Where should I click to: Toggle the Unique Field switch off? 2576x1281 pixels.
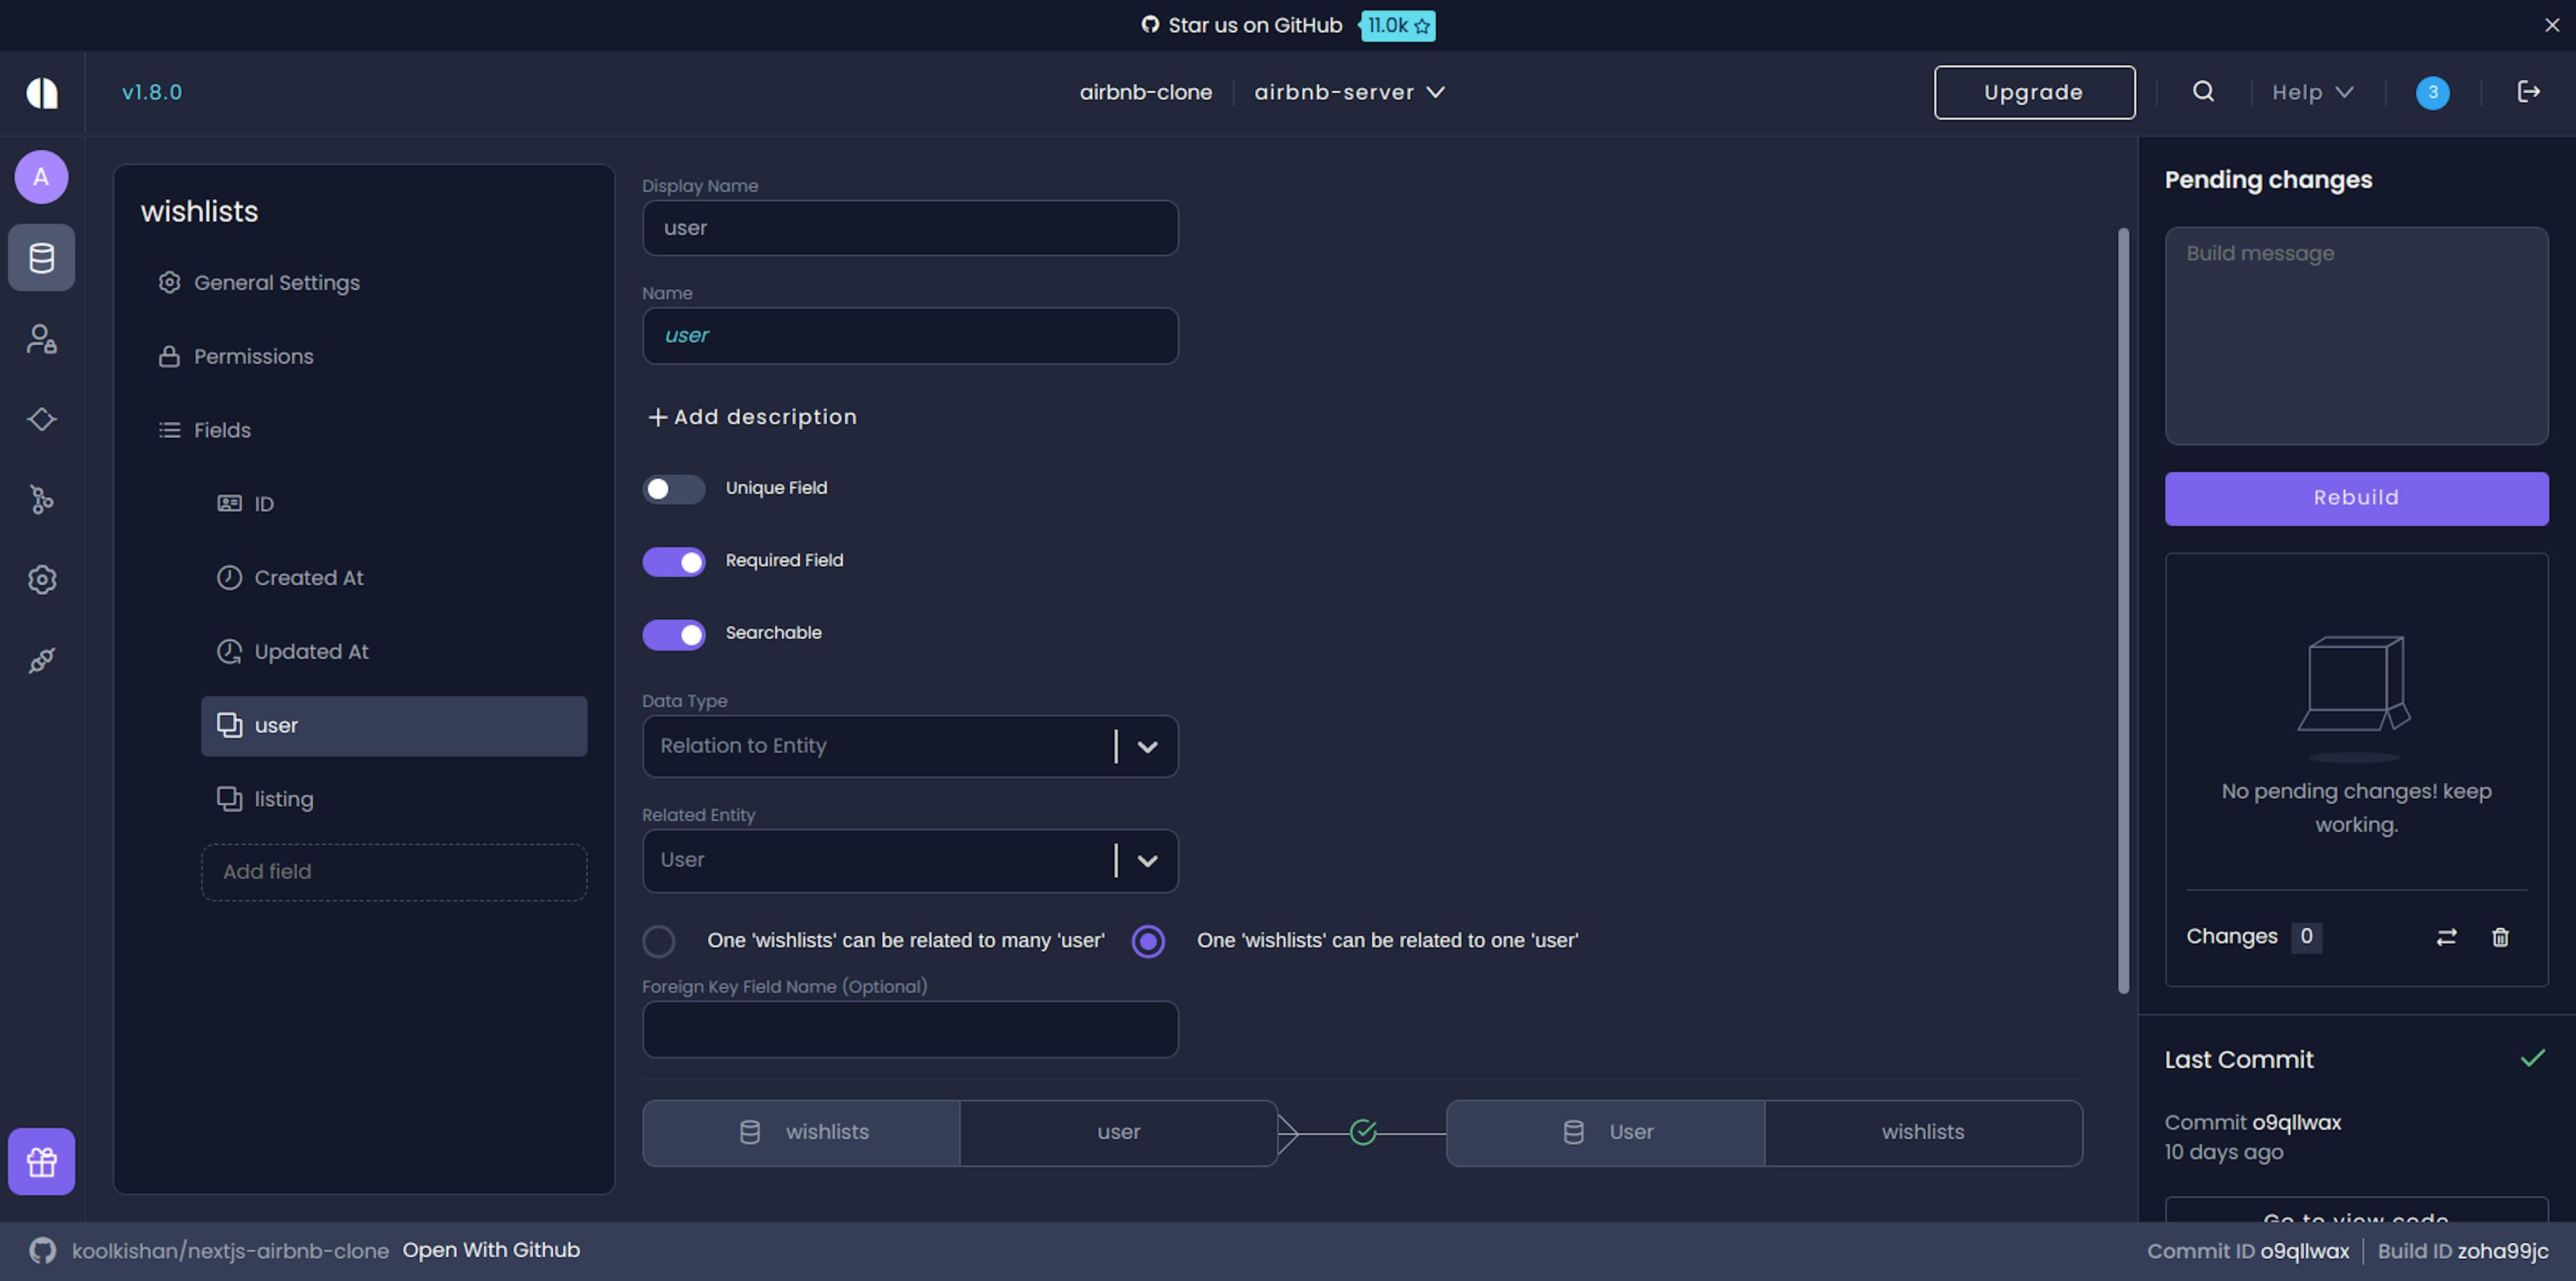(x=674, y=488)
